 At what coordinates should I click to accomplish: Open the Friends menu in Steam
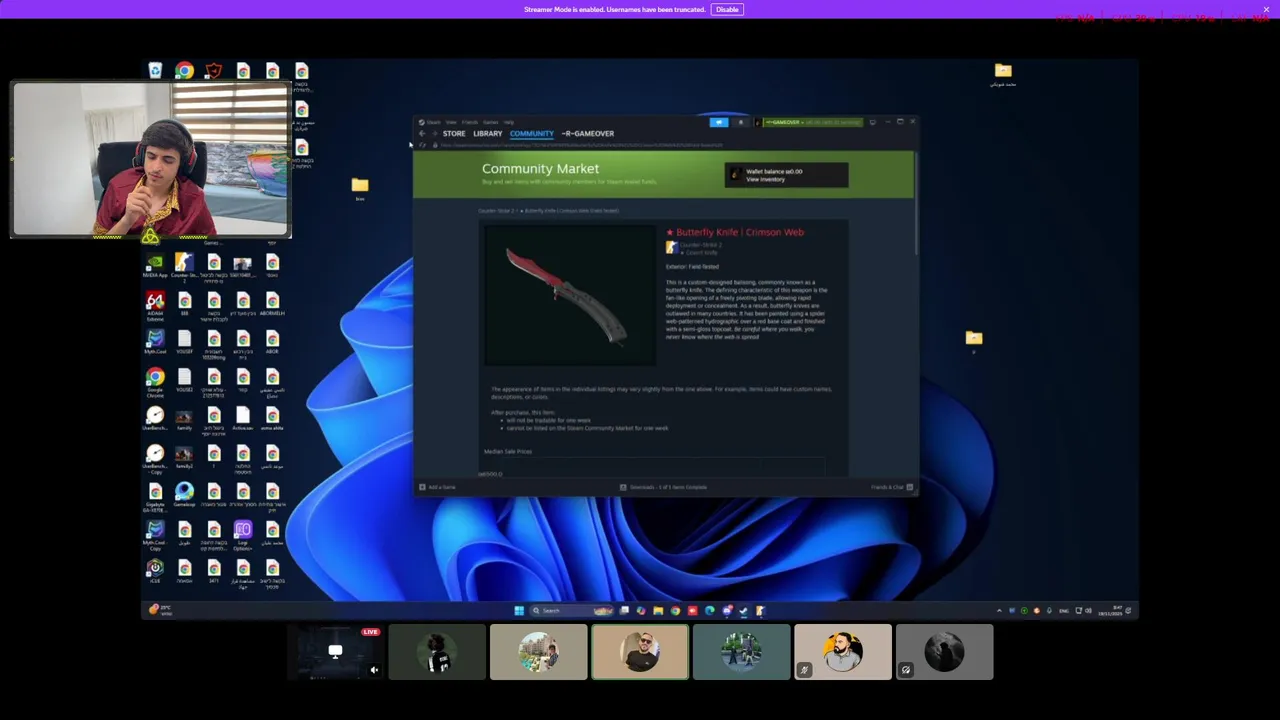point(470,122)
